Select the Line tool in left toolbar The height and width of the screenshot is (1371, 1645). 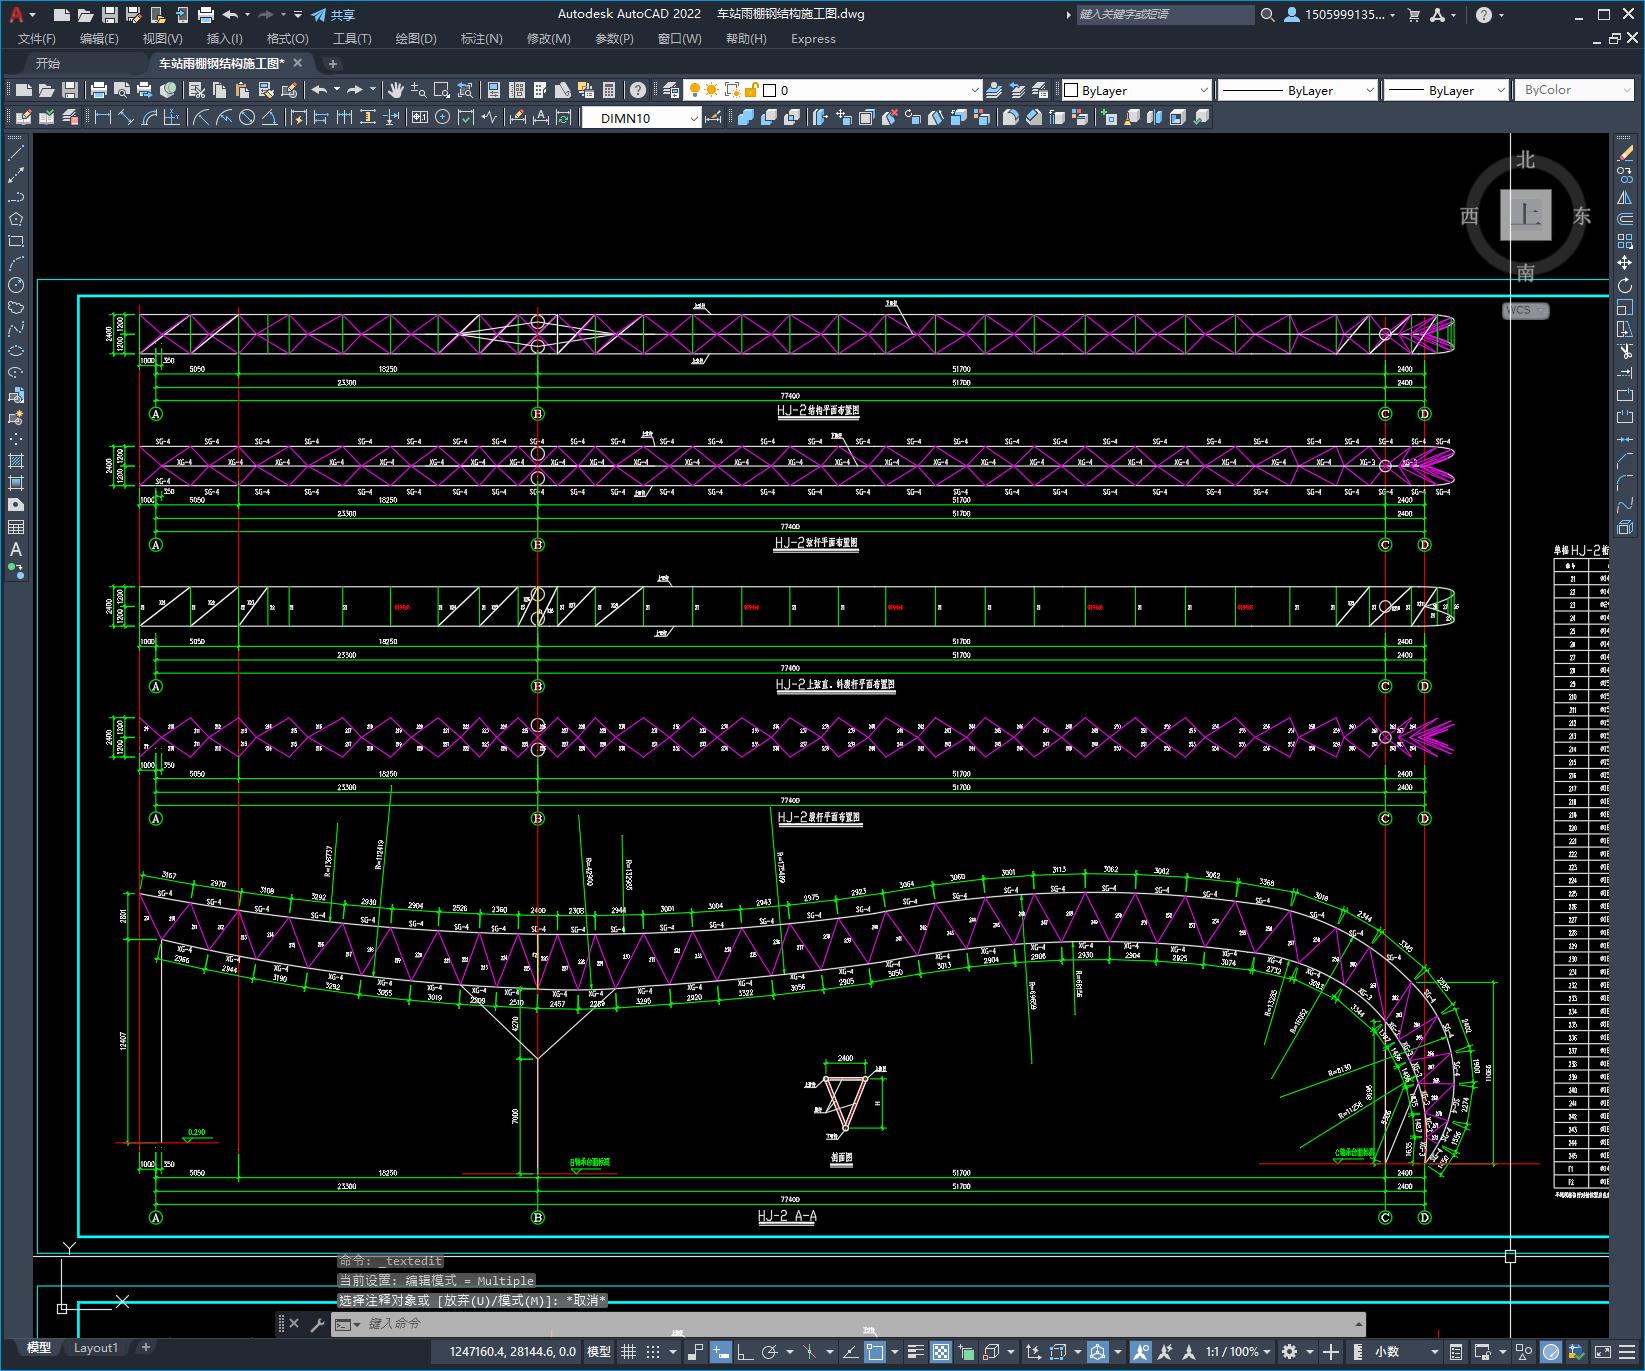16,153
